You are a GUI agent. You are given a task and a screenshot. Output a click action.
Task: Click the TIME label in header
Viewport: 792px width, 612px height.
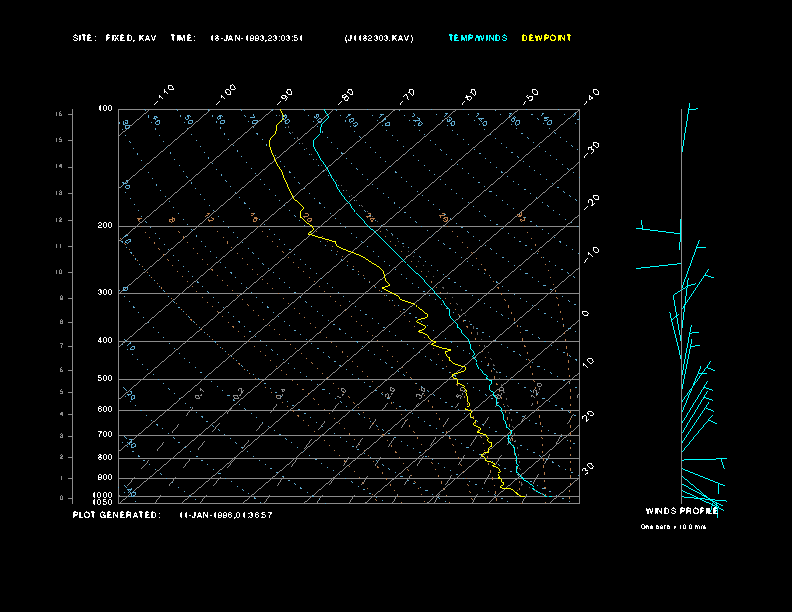182,38
